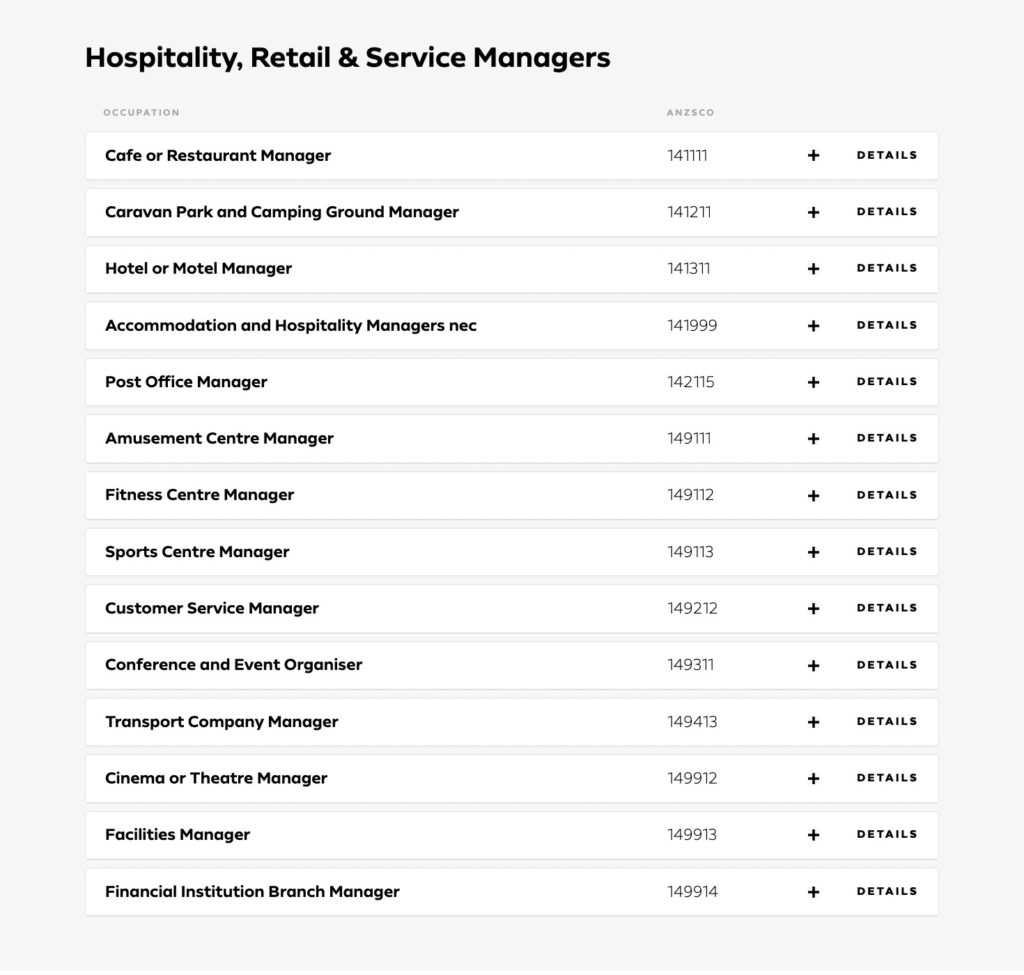Click the Financial Institution Branch Manager title
1024x975 pixels.
pyautogui.click(x=252, y=892)
